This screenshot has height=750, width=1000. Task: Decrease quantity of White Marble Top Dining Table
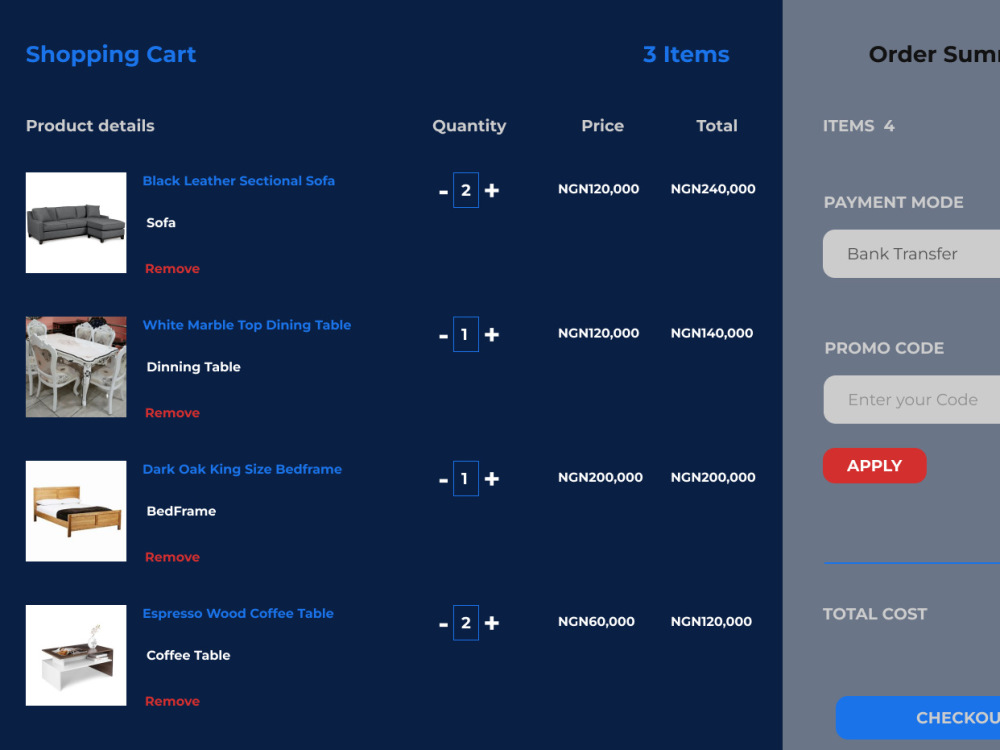(443, 335)
